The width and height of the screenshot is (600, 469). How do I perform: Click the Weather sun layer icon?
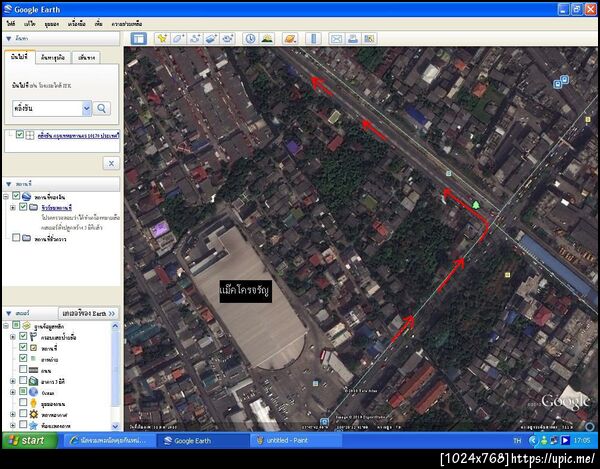click(33, 414)
